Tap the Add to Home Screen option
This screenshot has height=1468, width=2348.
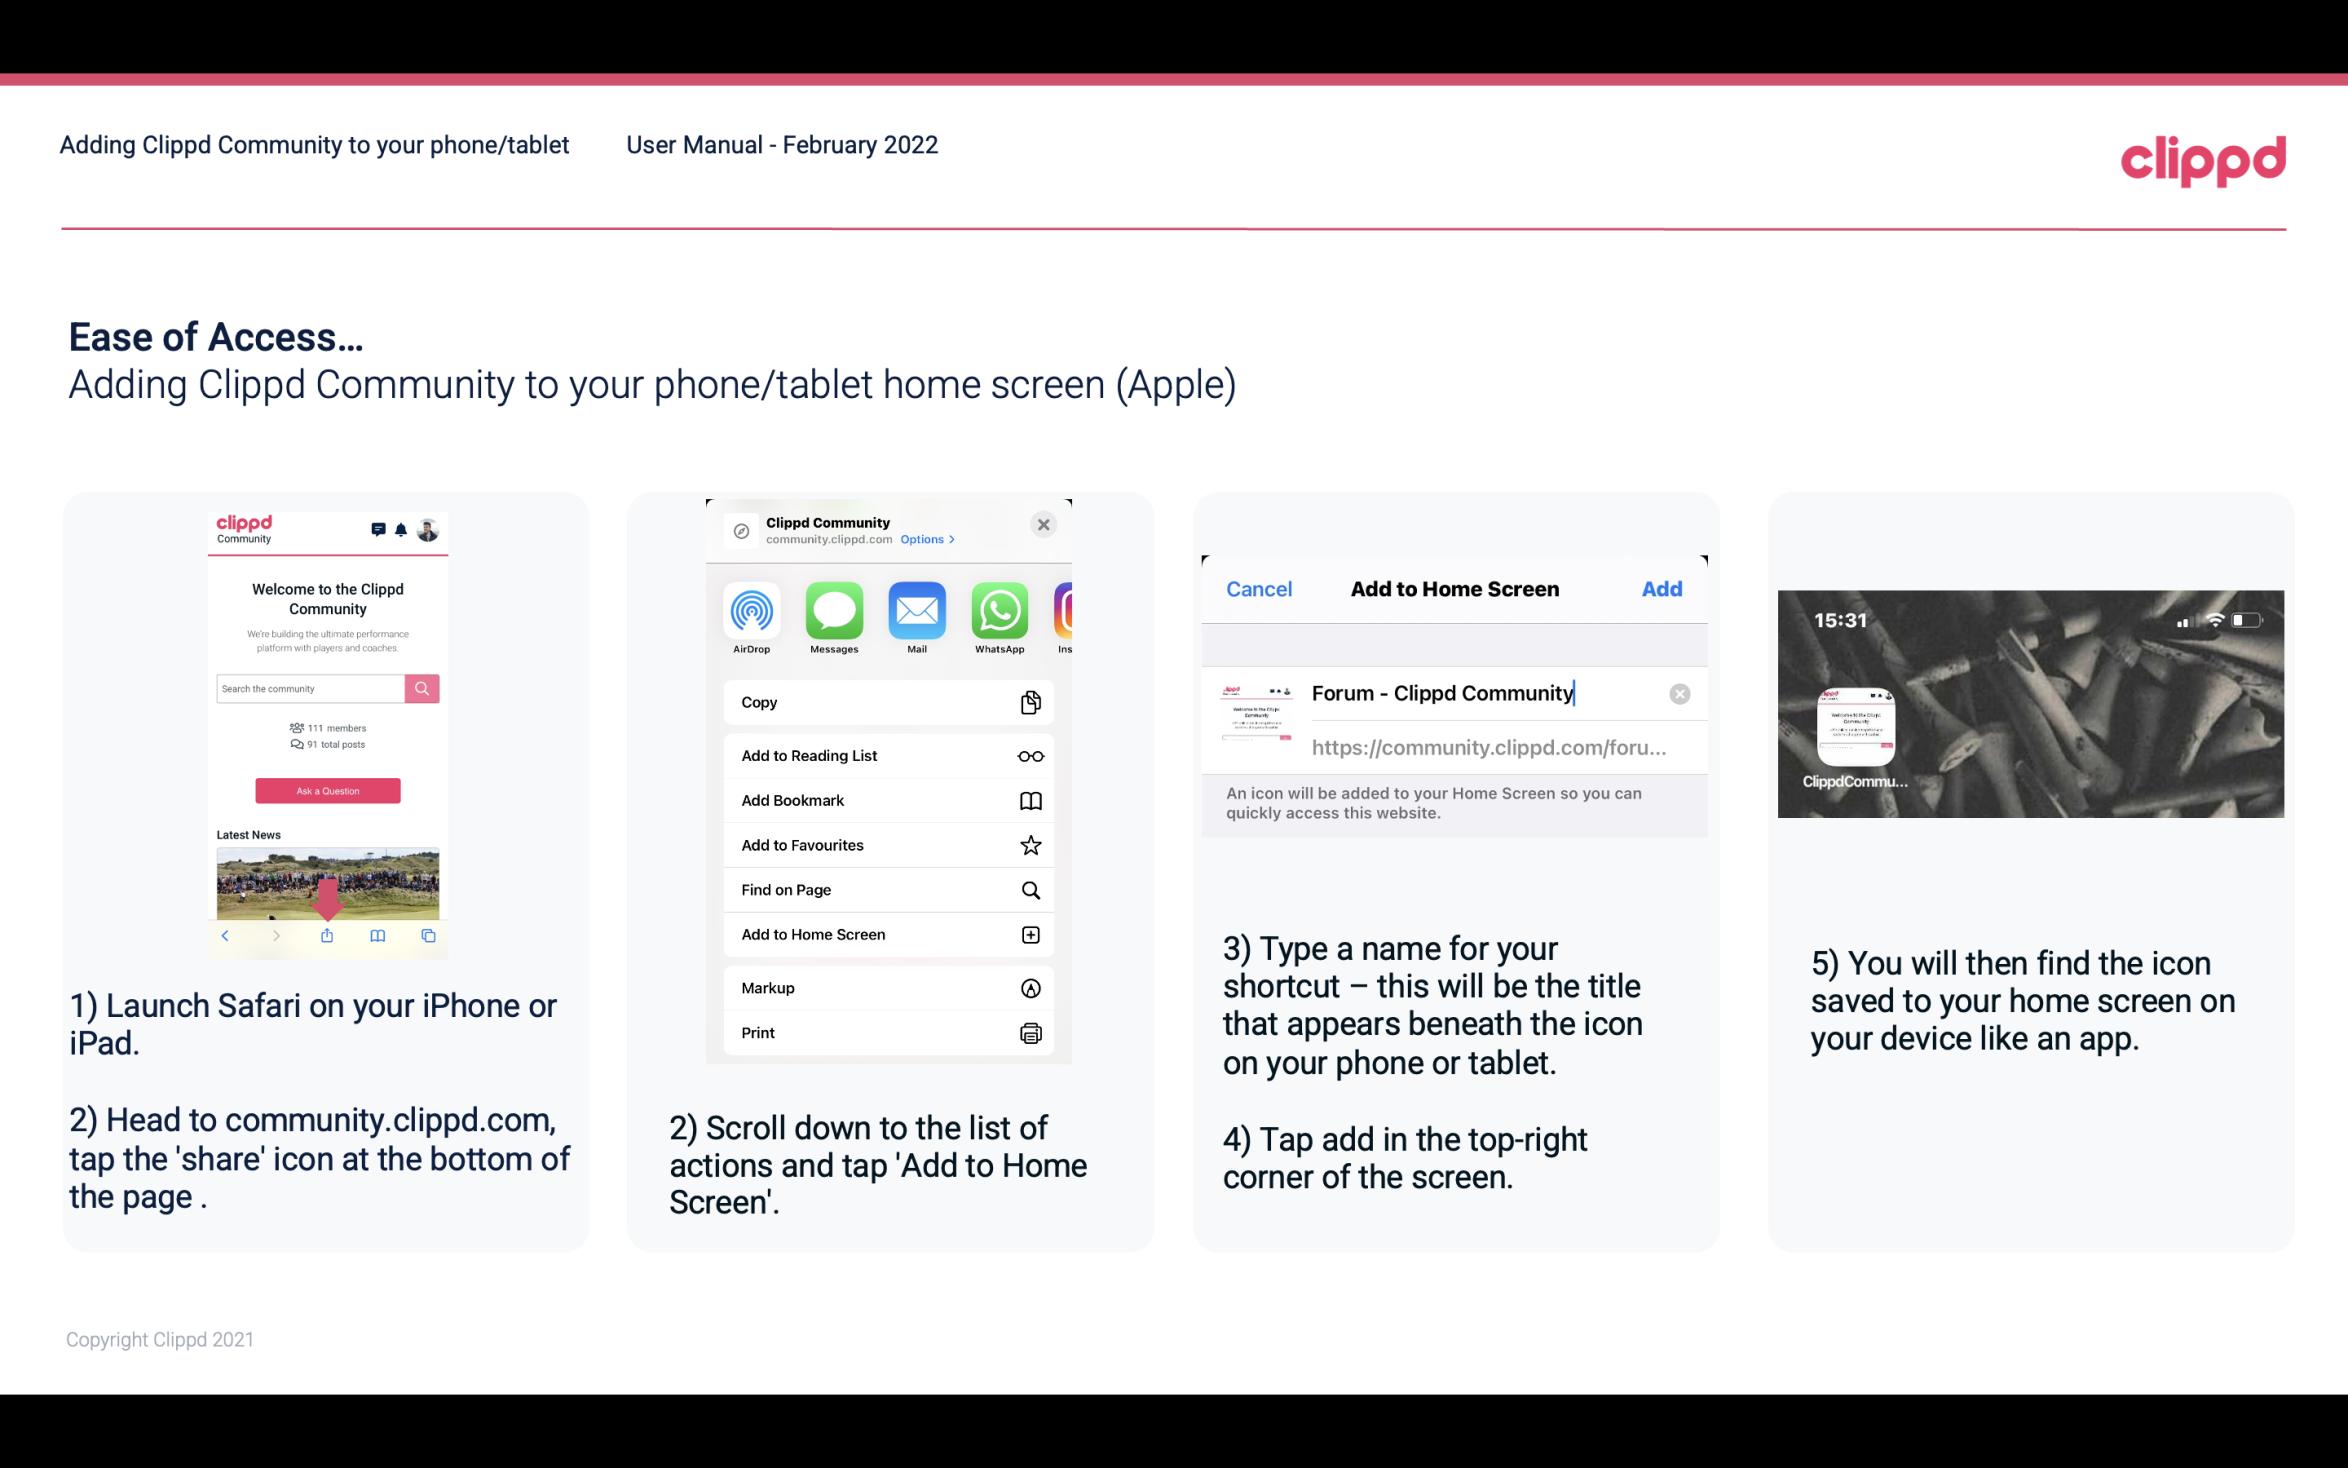886,934
